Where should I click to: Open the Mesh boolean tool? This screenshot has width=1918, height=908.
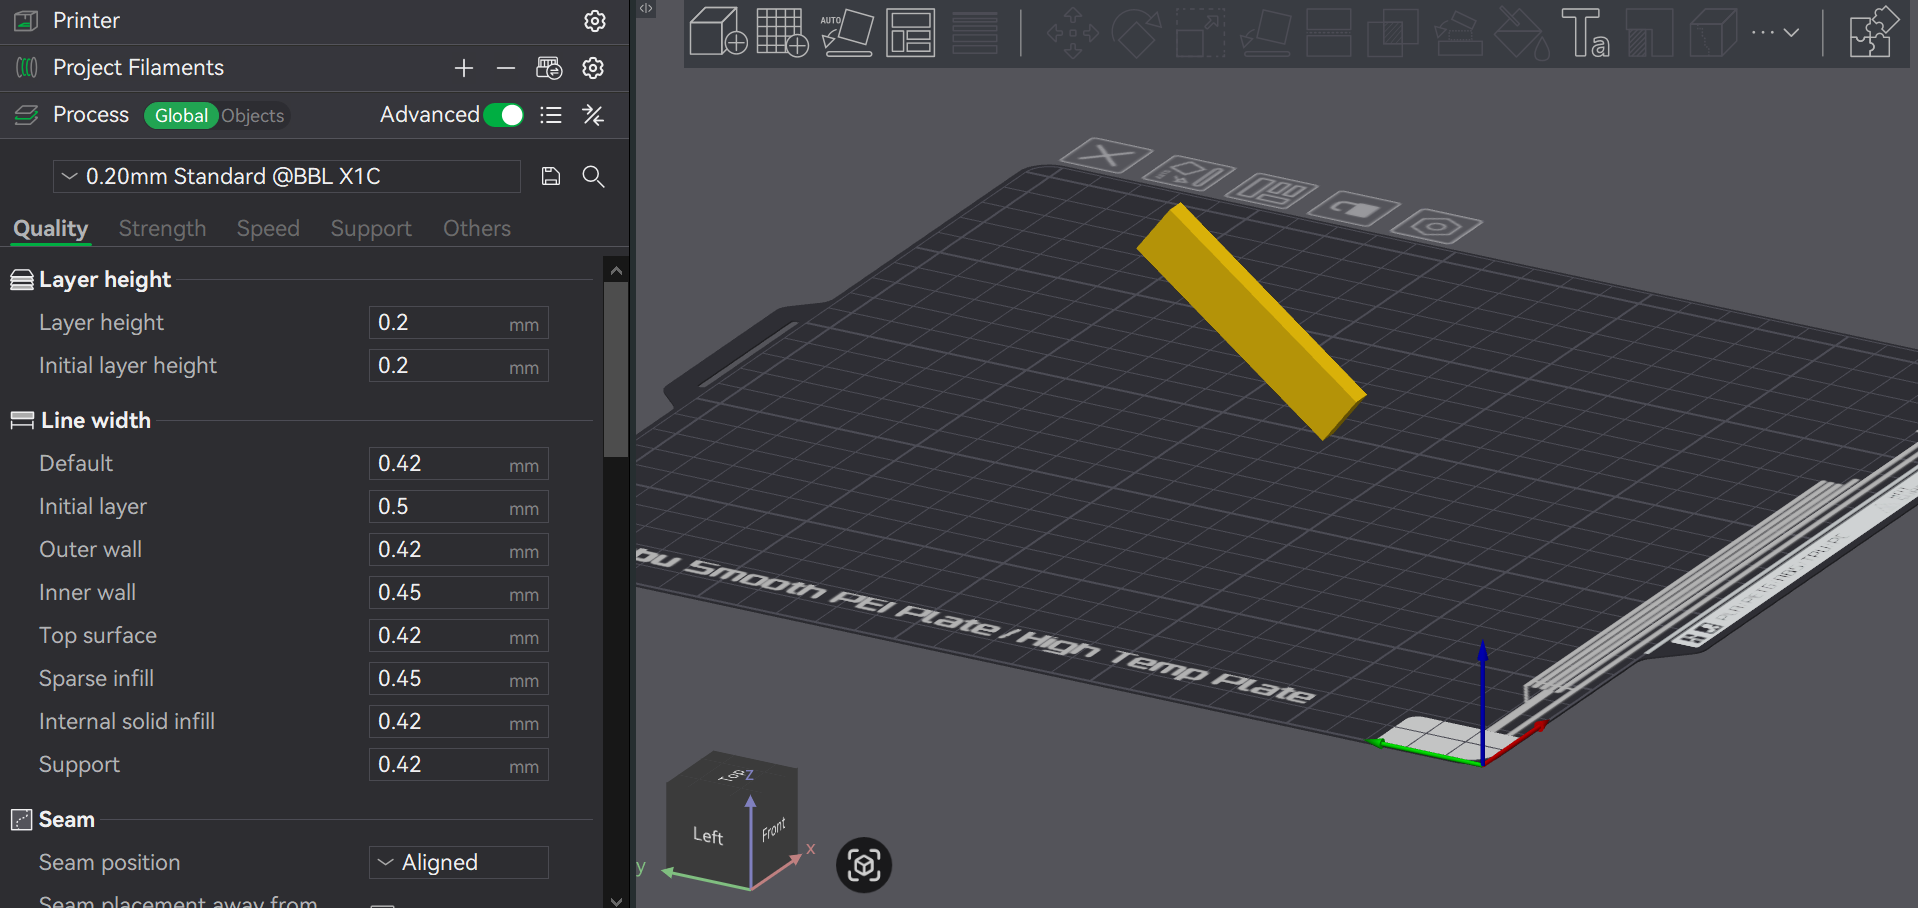click(x=1392, y=32)
